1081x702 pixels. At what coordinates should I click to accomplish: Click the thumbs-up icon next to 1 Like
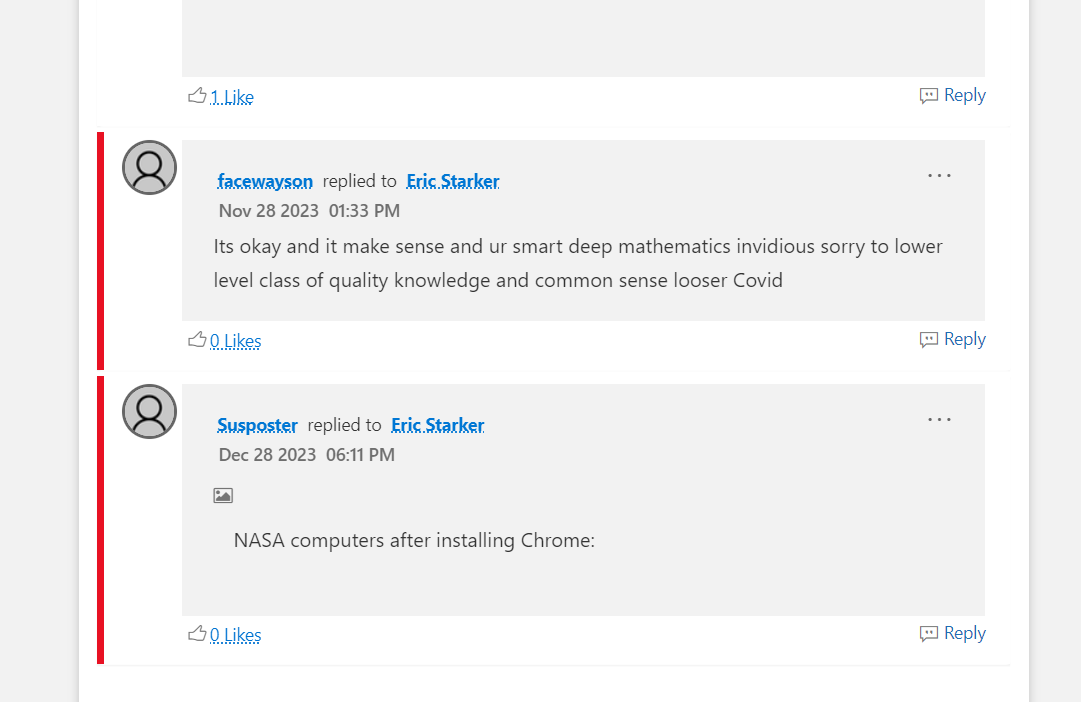[198, 95]
